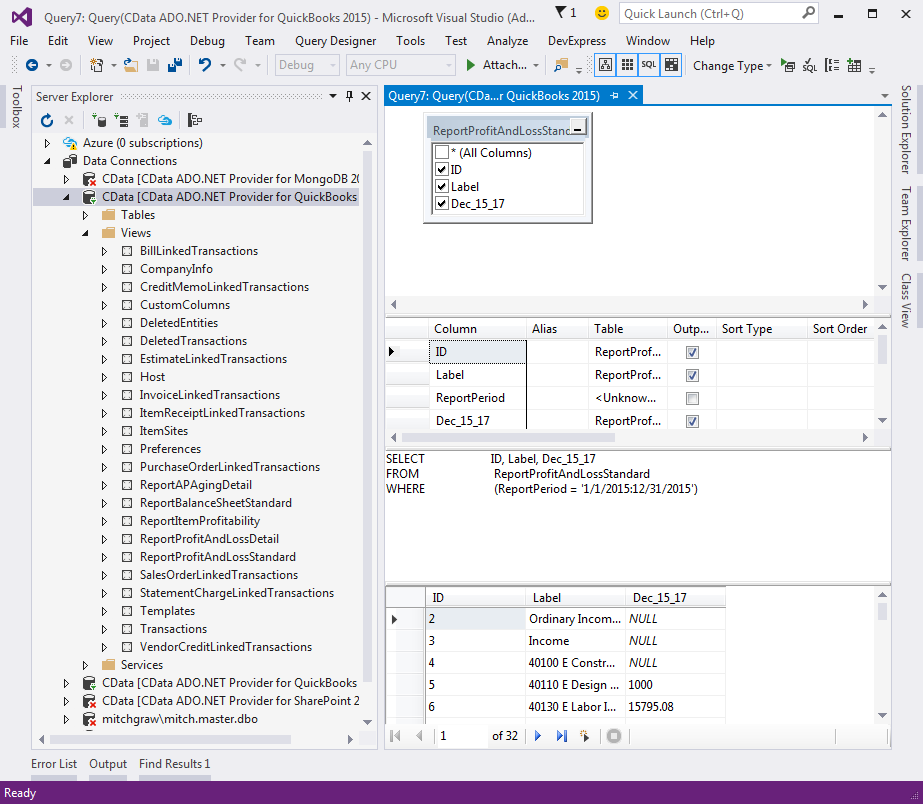Expand the Services folder
This screenshot has height=804, width=923.
[x=85, y=665]
